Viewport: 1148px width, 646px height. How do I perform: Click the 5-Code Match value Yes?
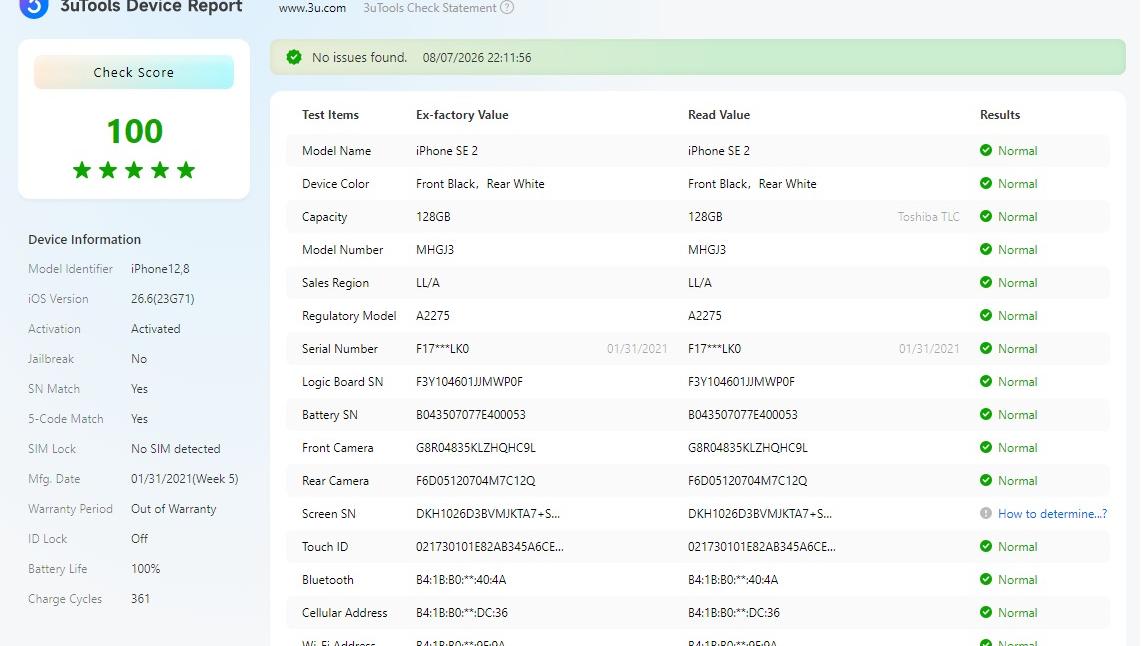(x=139, y=419)
